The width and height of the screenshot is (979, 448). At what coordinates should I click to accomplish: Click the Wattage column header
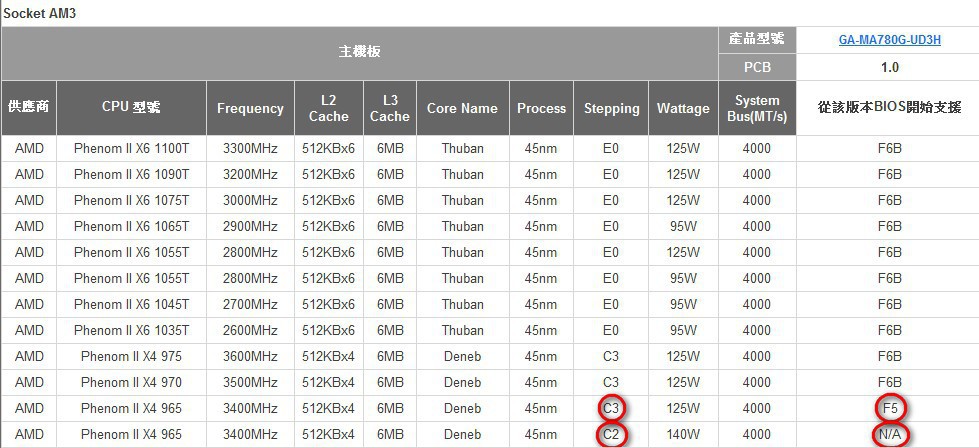683,108
